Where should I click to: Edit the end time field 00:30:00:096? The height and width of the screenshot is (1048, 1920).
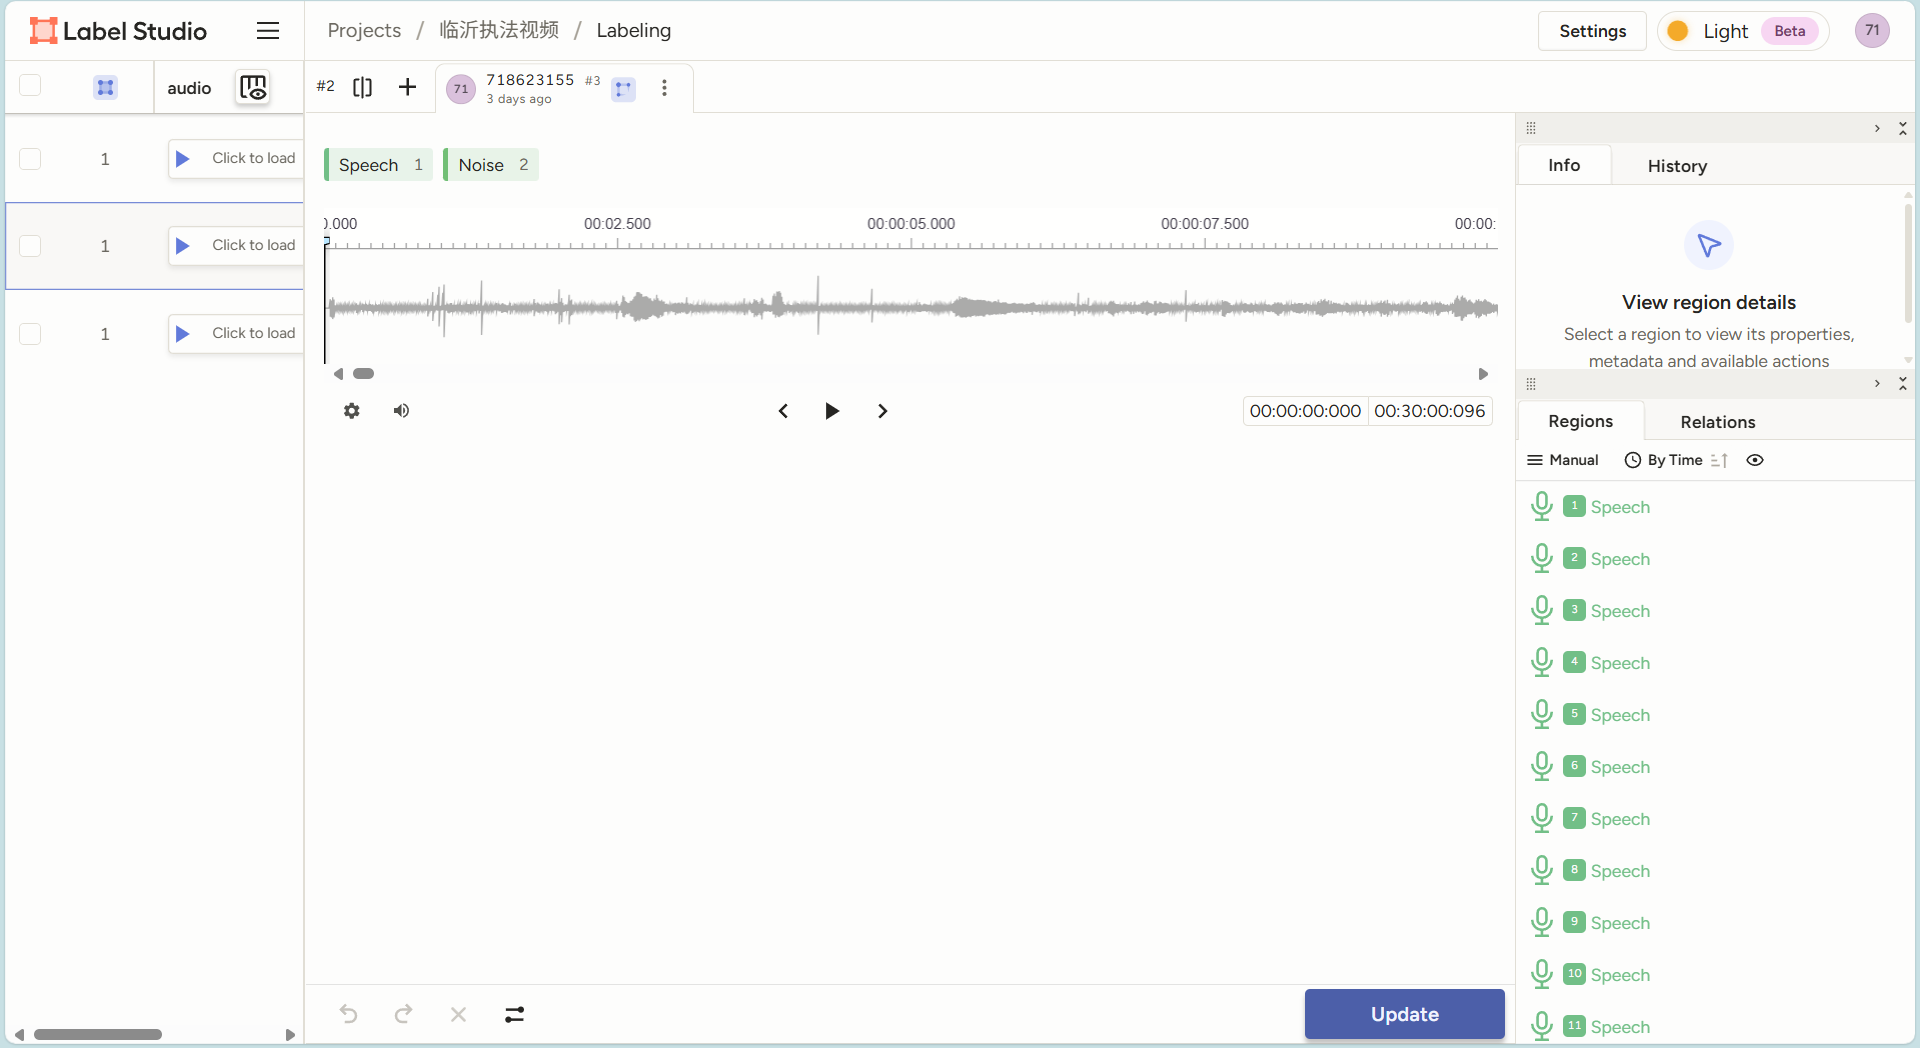(x=1429, y=411)
